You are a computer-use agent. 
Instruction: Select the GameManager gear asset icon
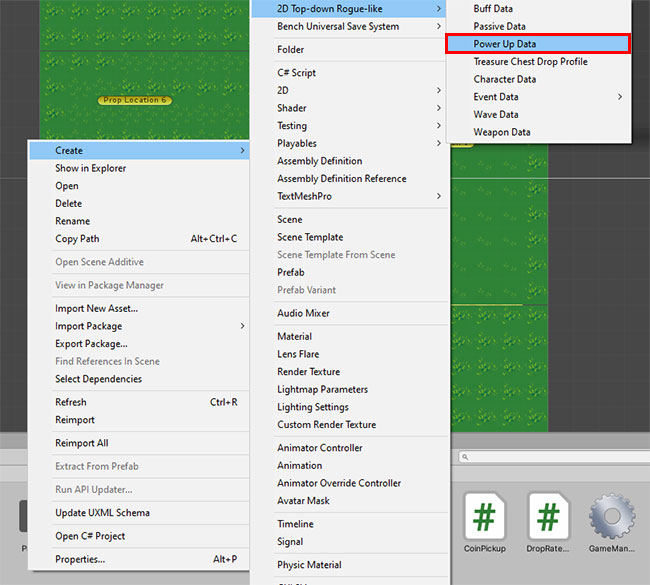(x=612, y=516)
